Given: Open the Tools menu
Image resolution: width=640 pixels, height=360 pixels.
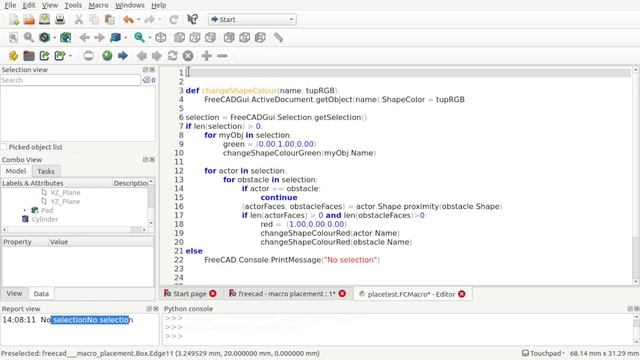Looking at the screenshot, I should (x=73, y=5).
